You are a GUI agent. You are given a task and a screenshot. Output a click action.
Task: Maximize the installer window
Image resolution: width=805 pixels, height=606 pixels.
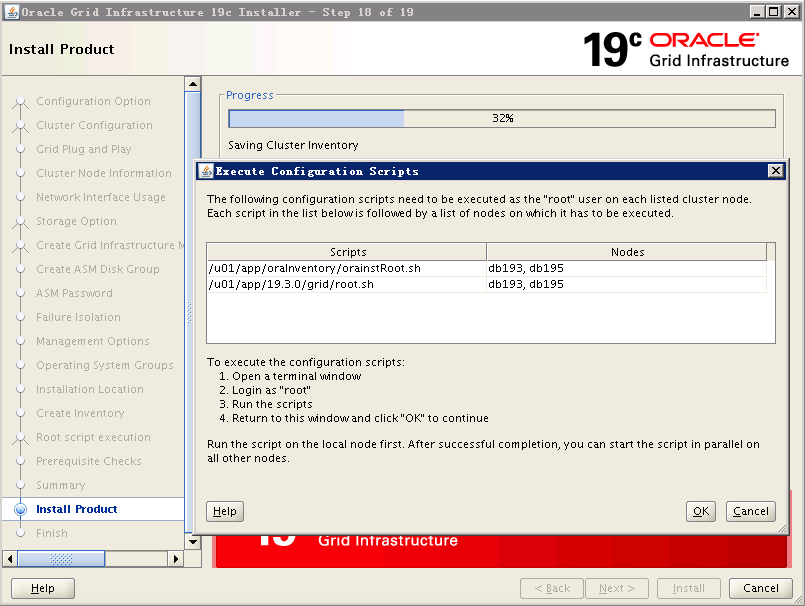pos(773,11)
